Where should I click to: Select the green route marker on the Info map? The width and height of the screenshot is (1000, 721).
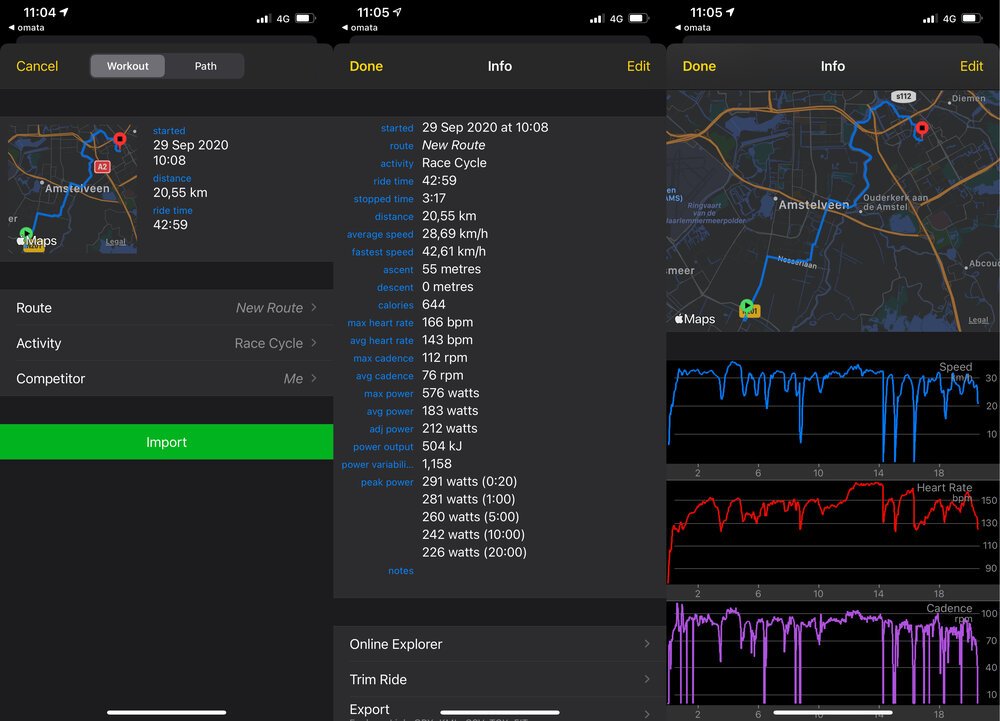click(747, 305)
